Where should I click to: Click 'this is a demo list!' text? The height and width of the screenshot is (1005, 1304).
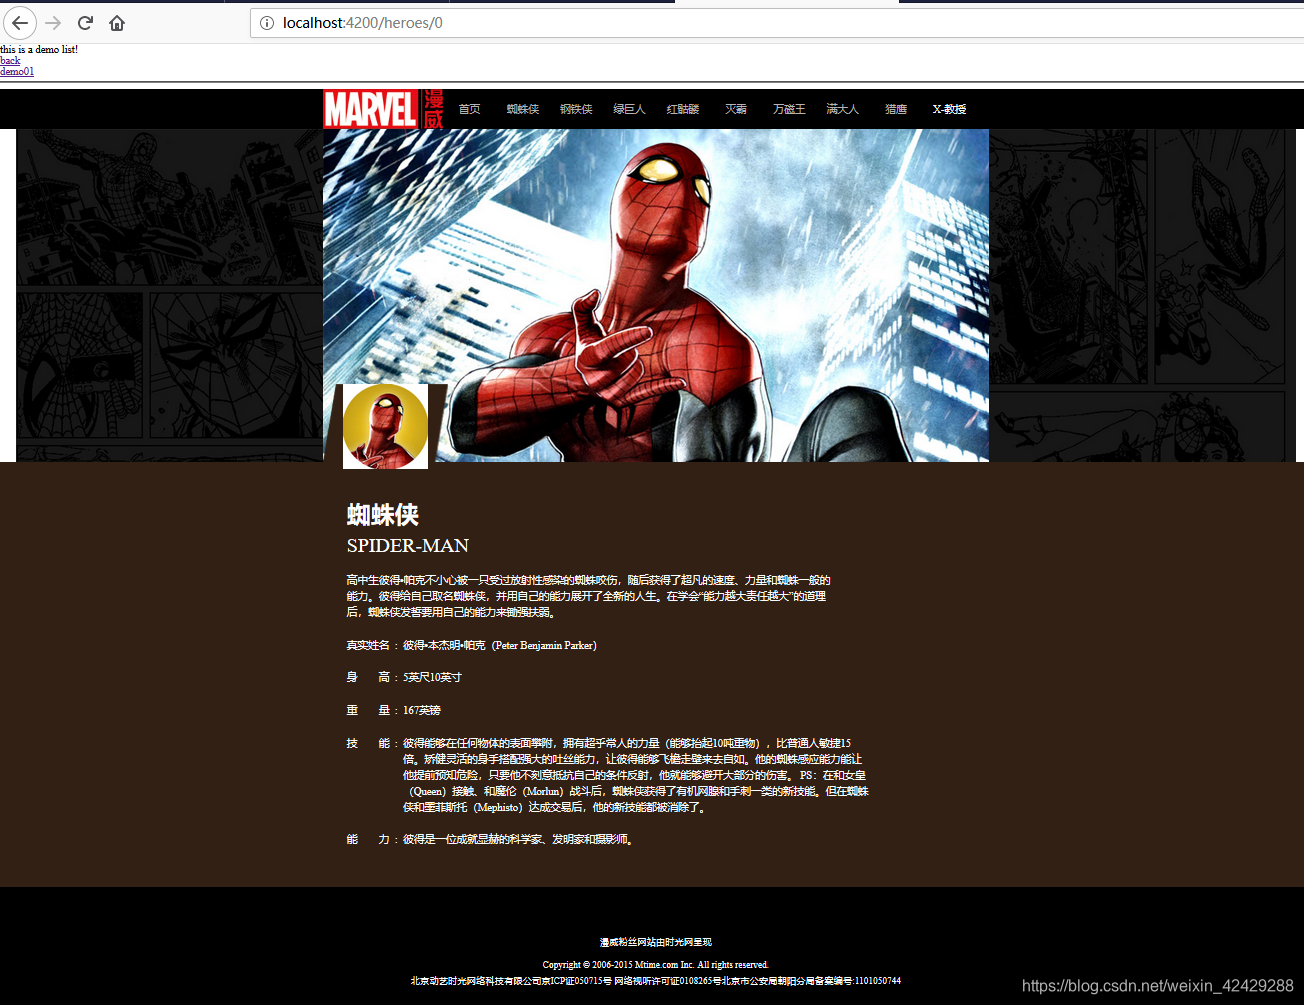(x=39, y=49)
